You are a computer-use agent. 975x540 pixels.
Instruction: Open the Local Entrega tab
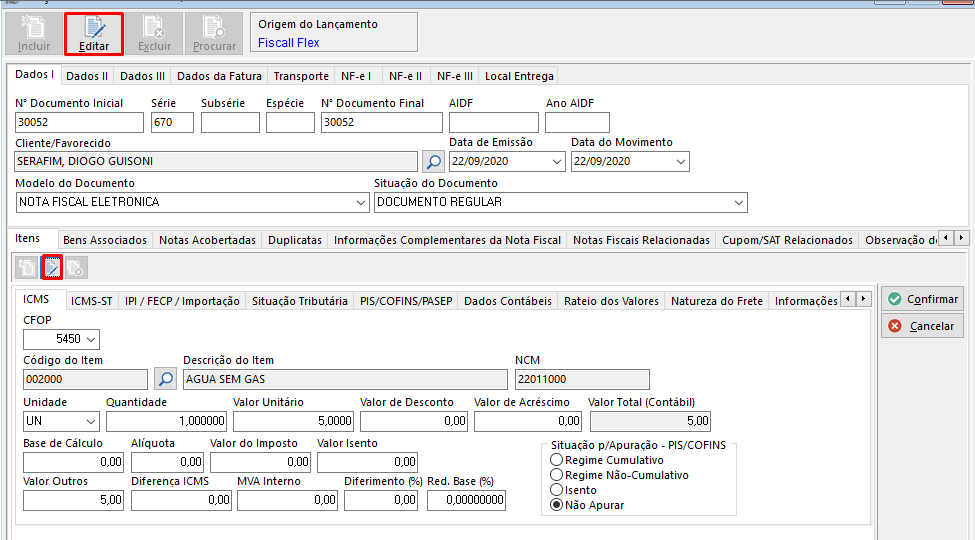coord(519,76)
